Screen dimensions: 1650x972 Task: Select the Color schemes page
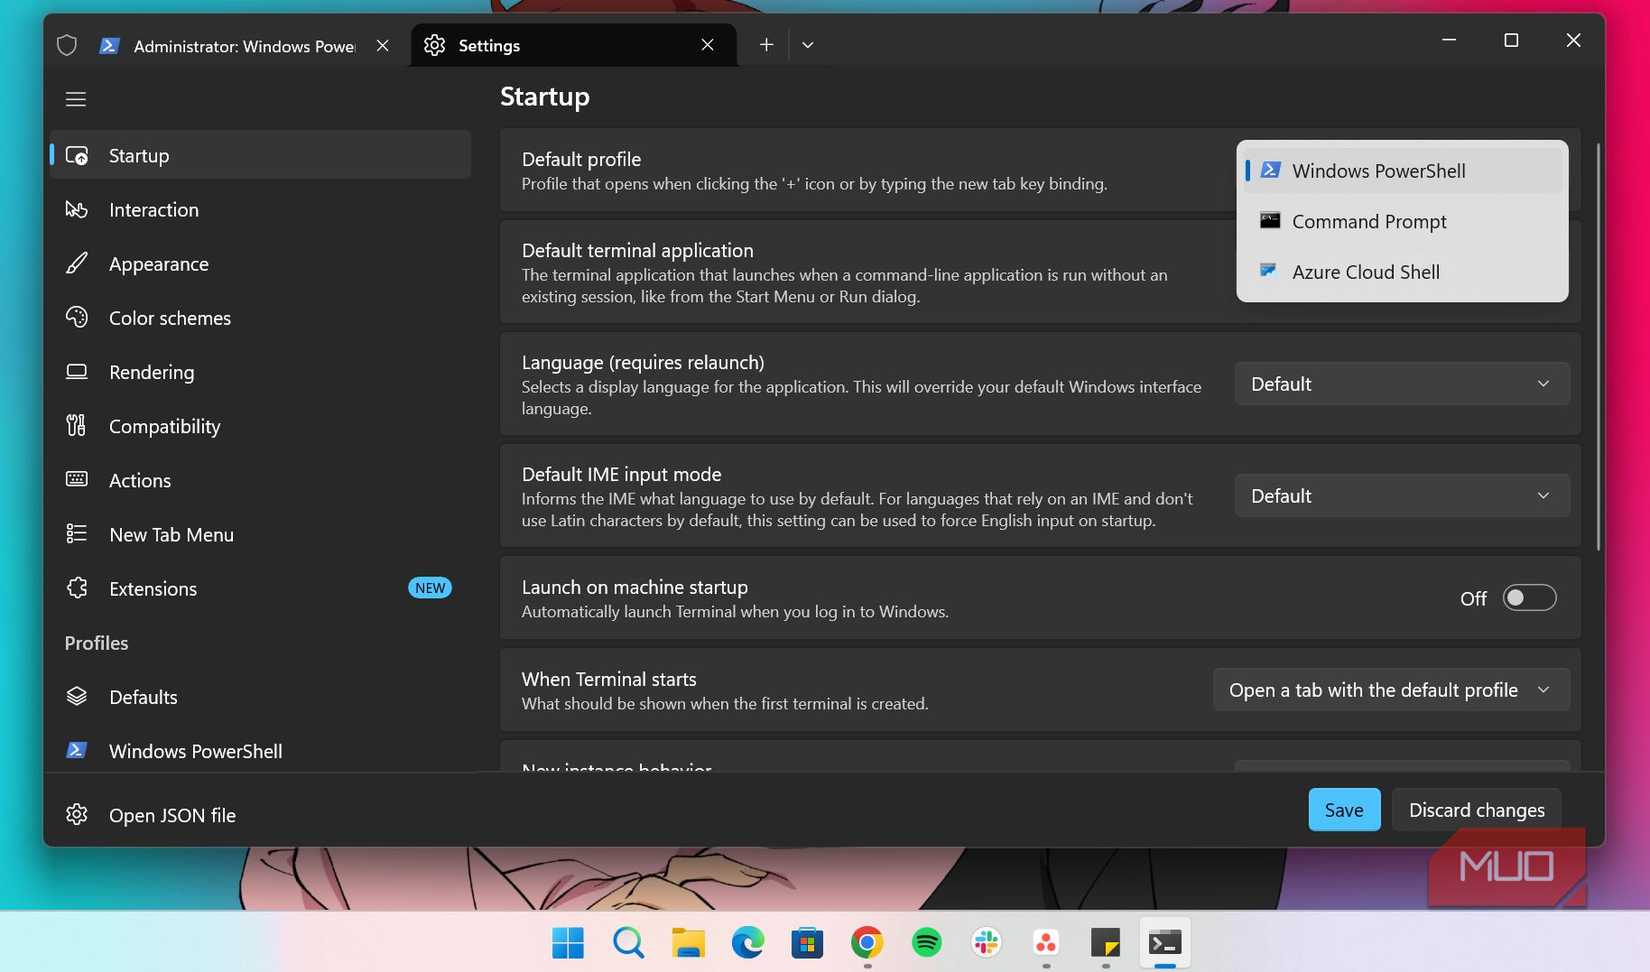click(260, 318)
